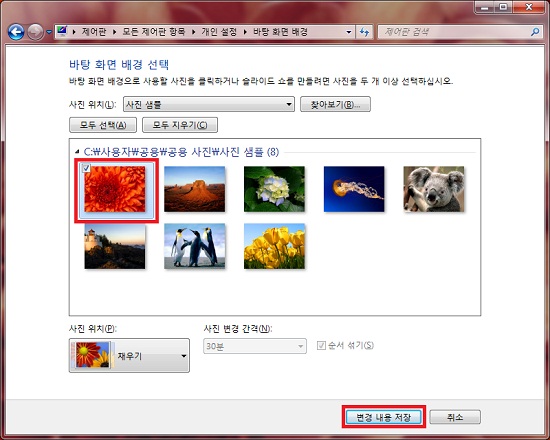Select the hydrangea flower thumbnail
This screenshot has width=550, height=440.
coord(274,189)
